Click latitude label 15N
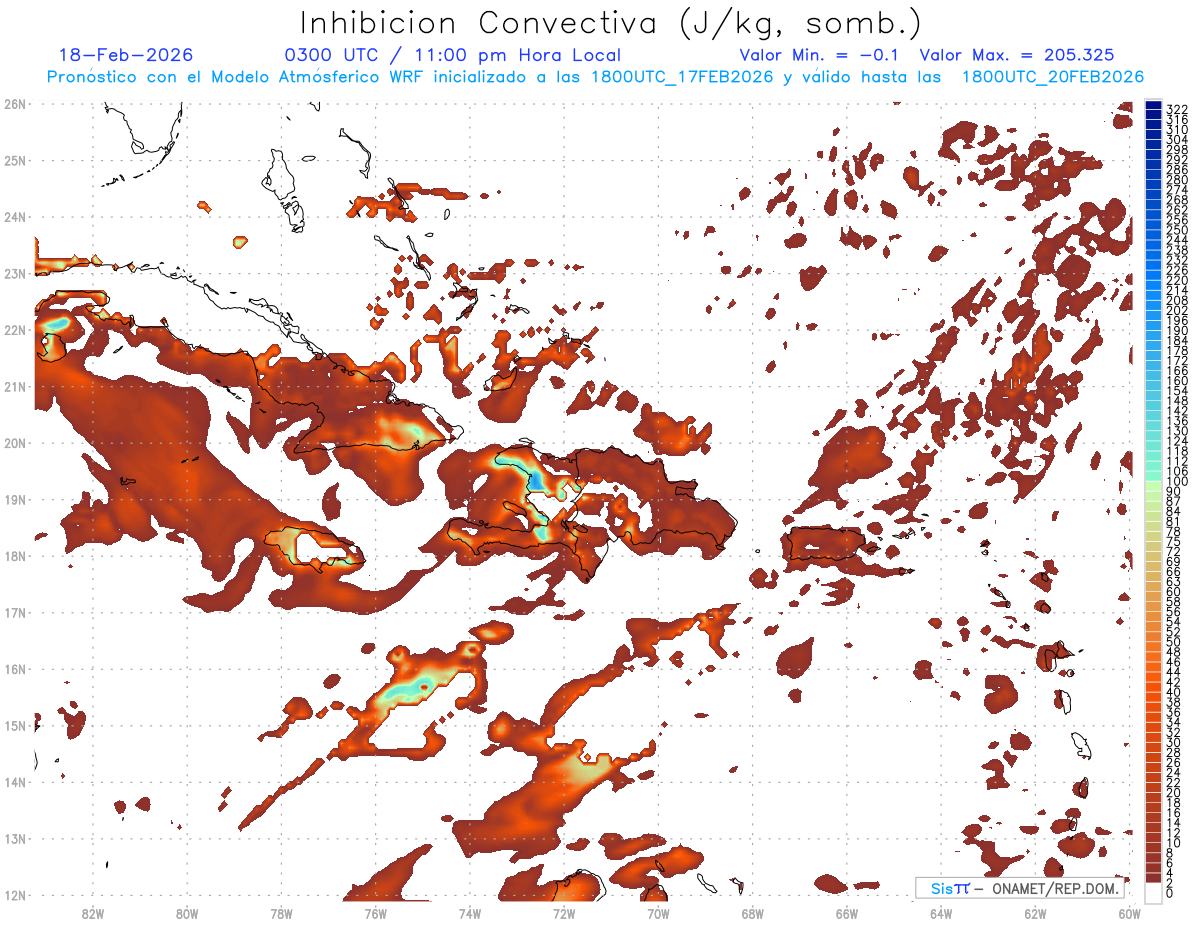The height and width of the screenshot is (927, 1200). click(x=15, y=725)
